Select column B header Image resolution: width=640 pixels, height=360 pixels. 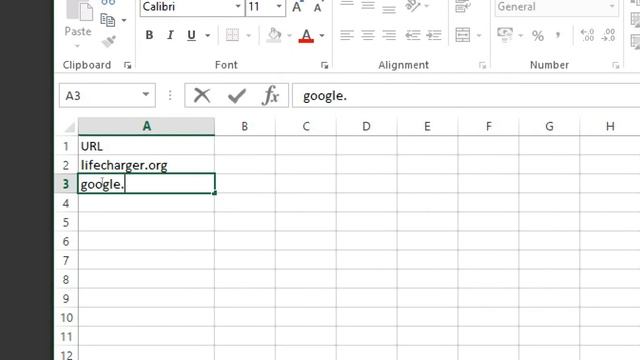(x=244, y=127)
